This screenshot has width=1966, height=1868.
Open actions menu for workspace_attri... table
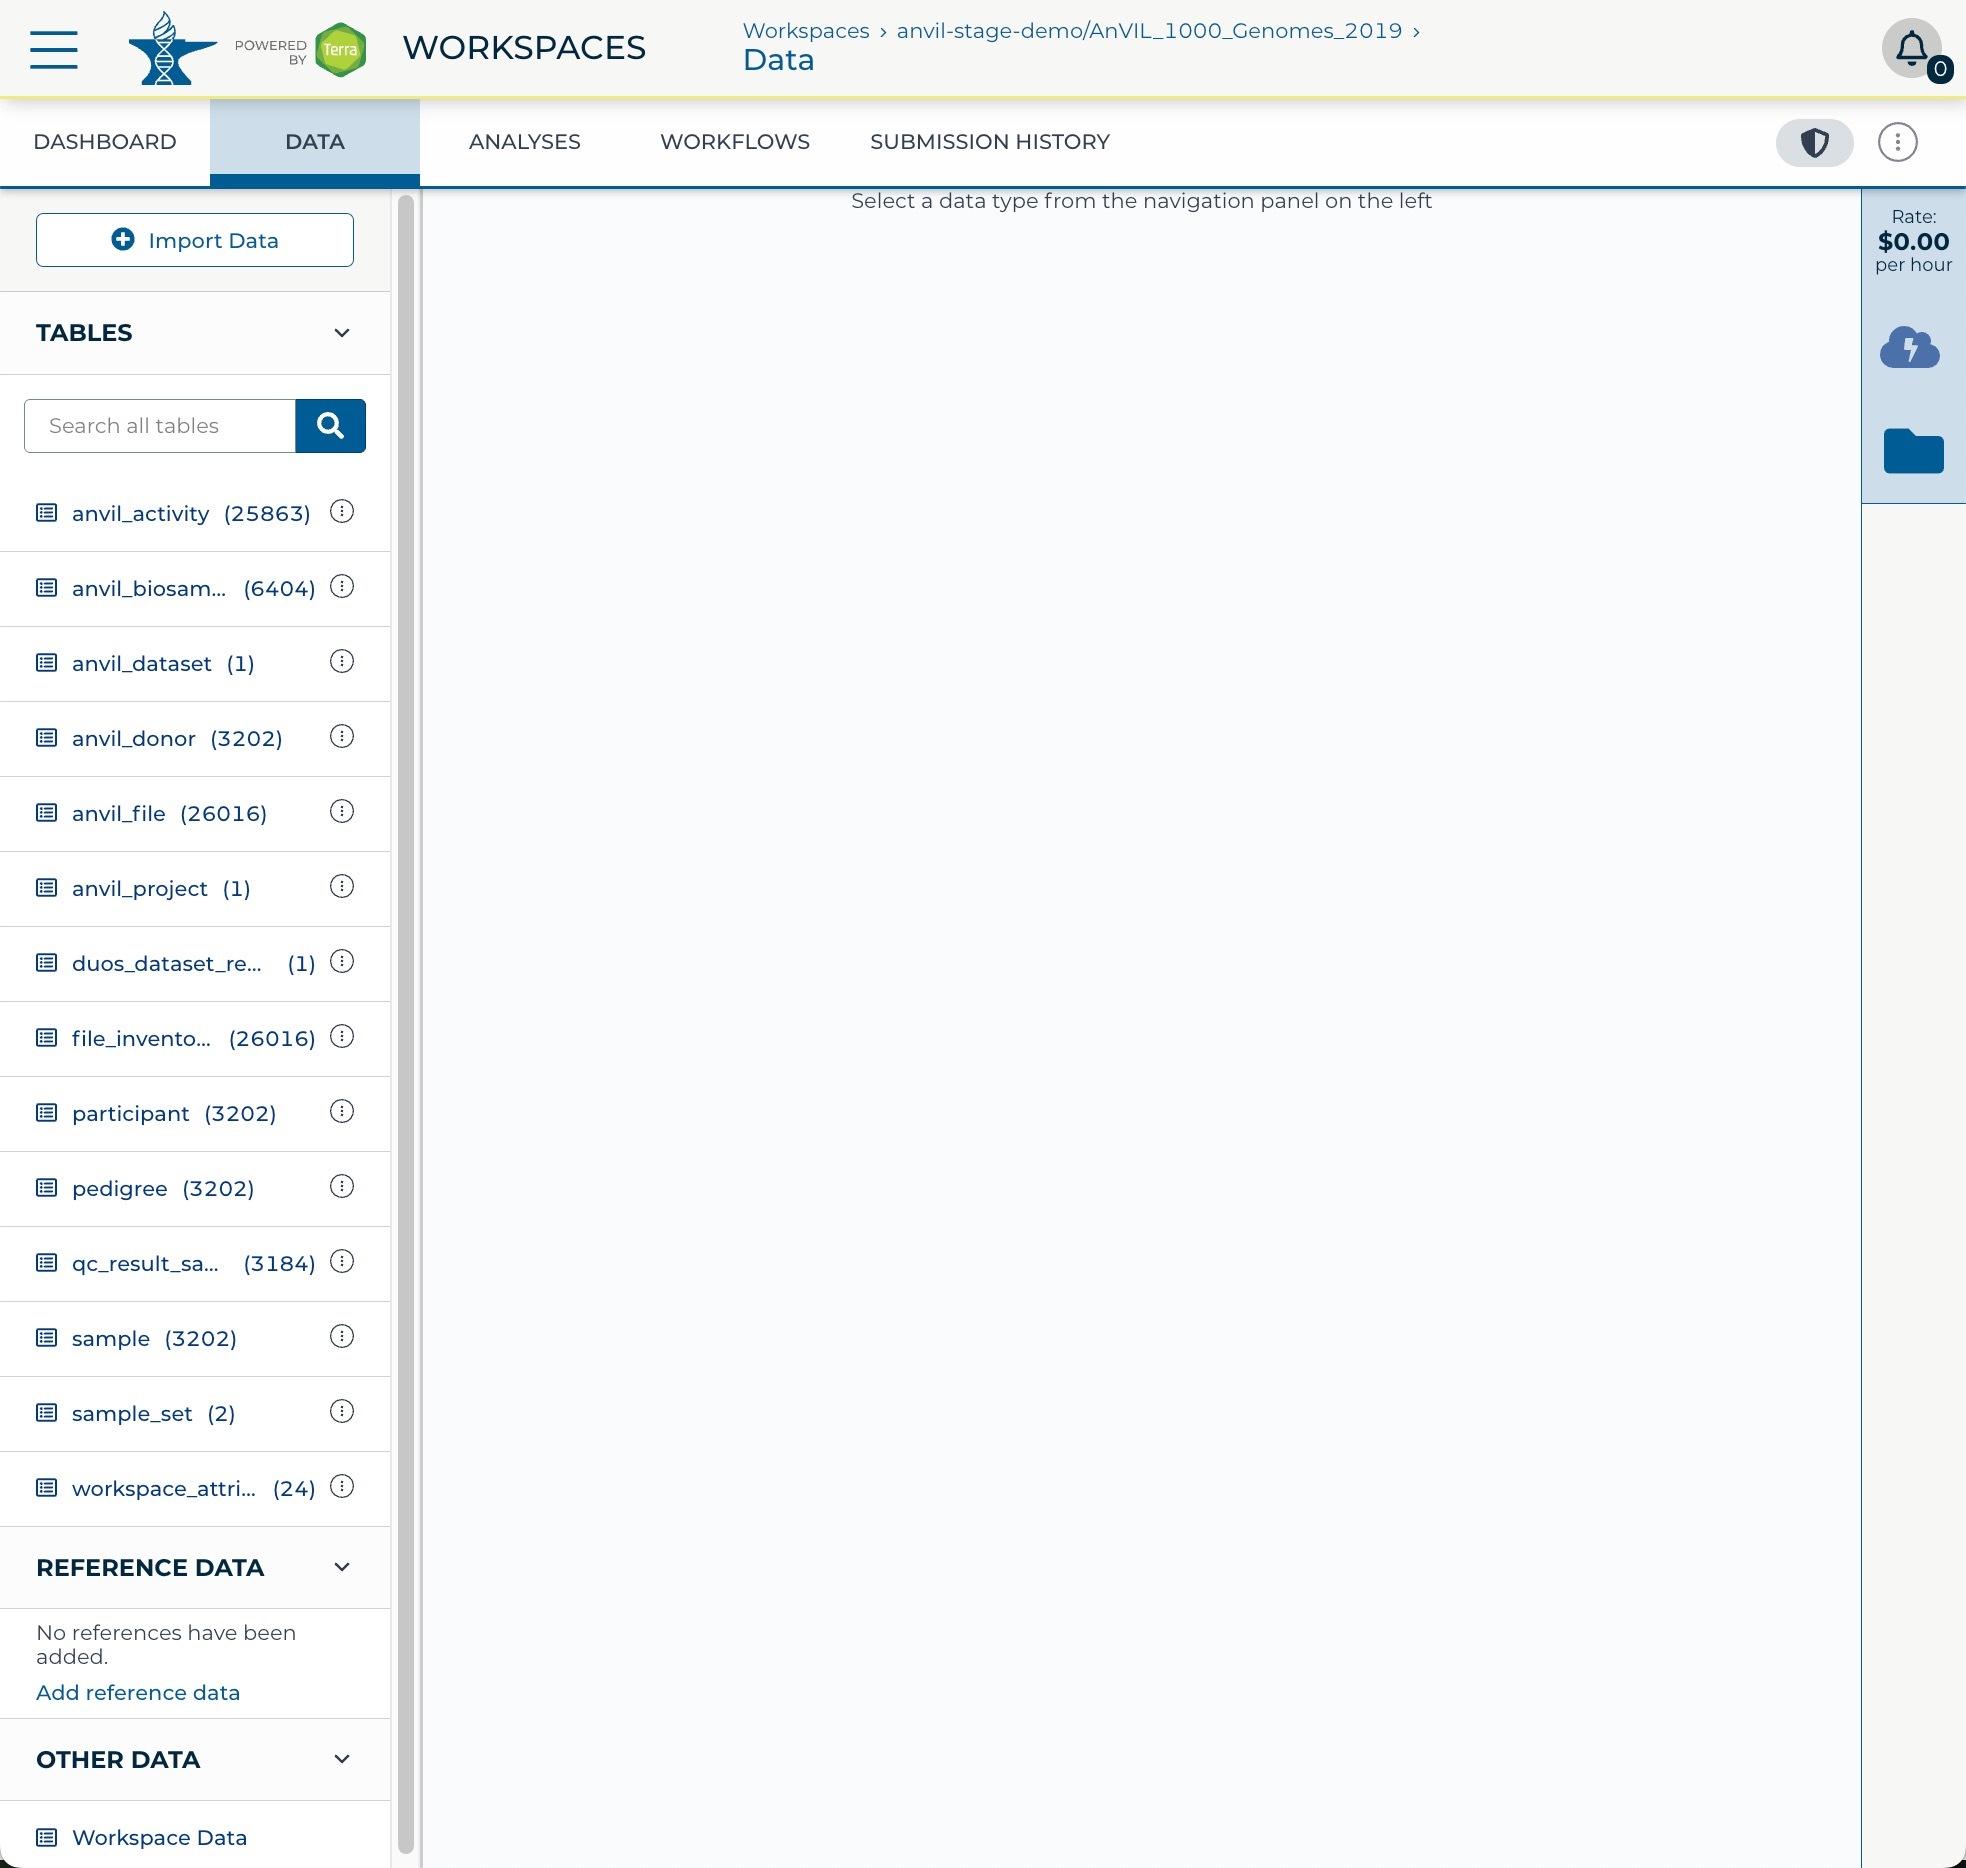pos(342,1487)
